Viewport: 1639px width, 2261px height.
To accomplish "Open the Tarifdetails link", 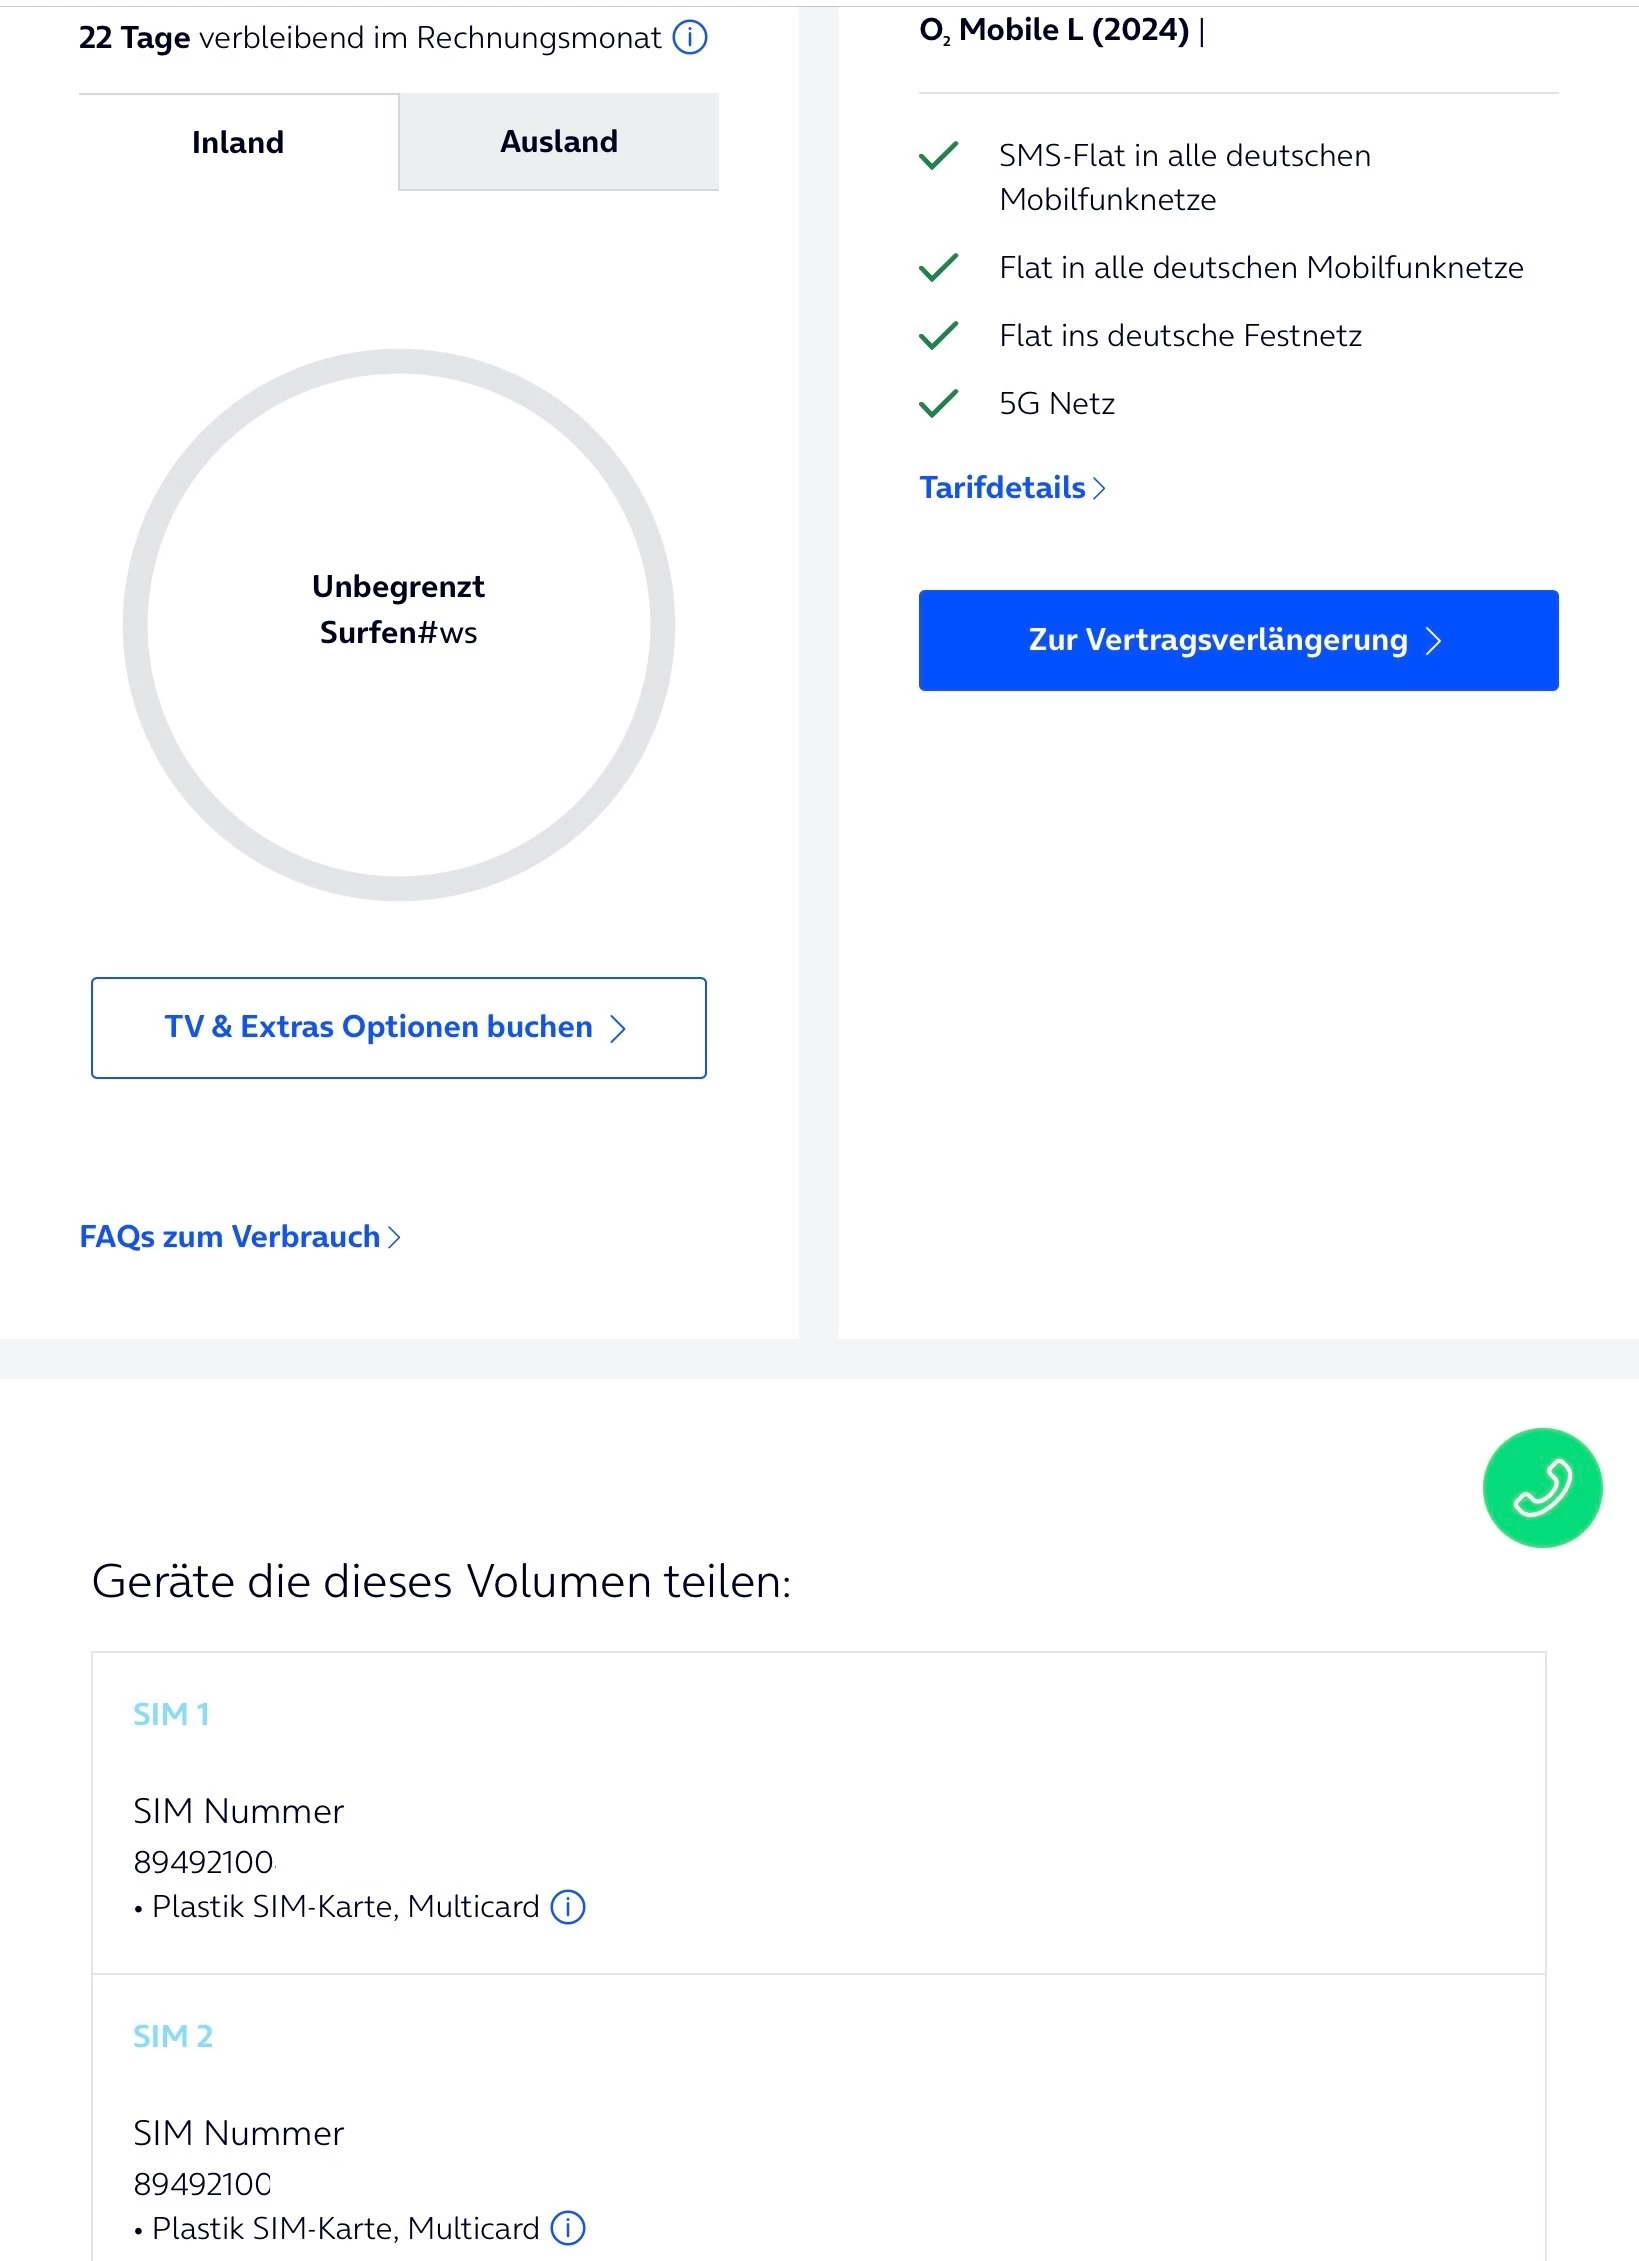I will 1002,488.
